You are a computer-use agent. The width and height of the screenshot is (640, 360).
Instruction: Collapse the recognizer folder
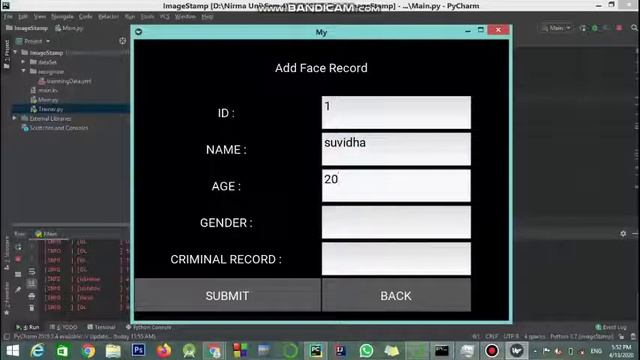click(23, 71)
